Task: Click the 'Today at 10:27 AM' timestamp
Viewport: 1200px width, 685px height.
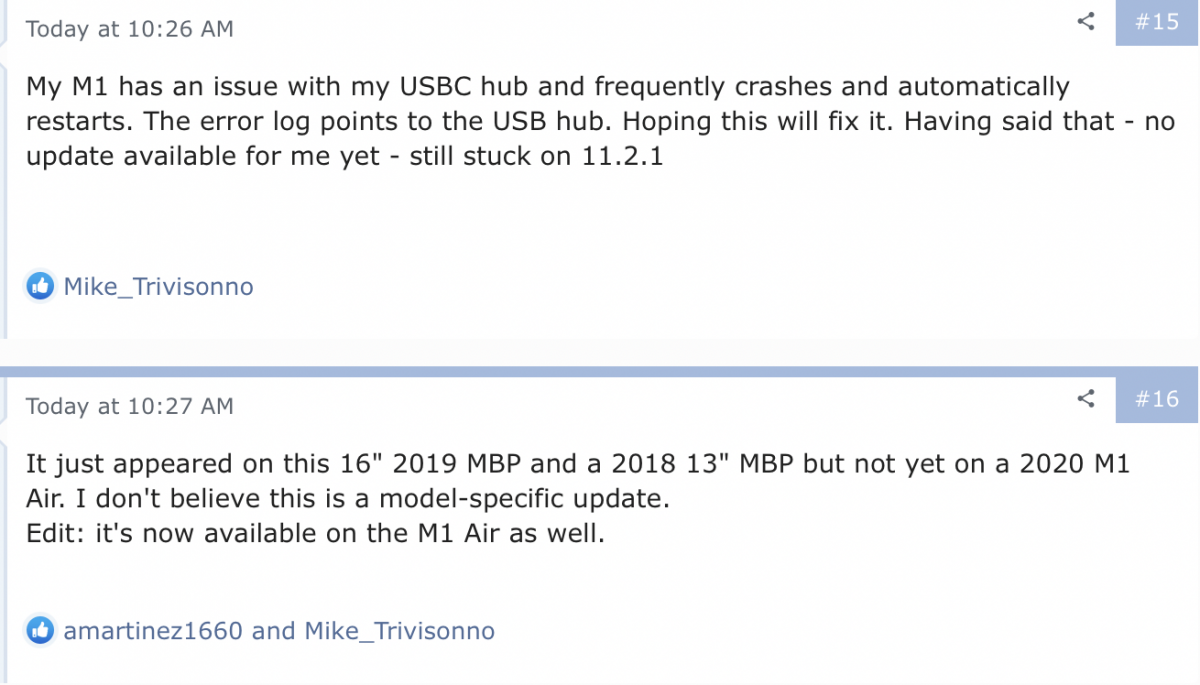Action: 130,406
